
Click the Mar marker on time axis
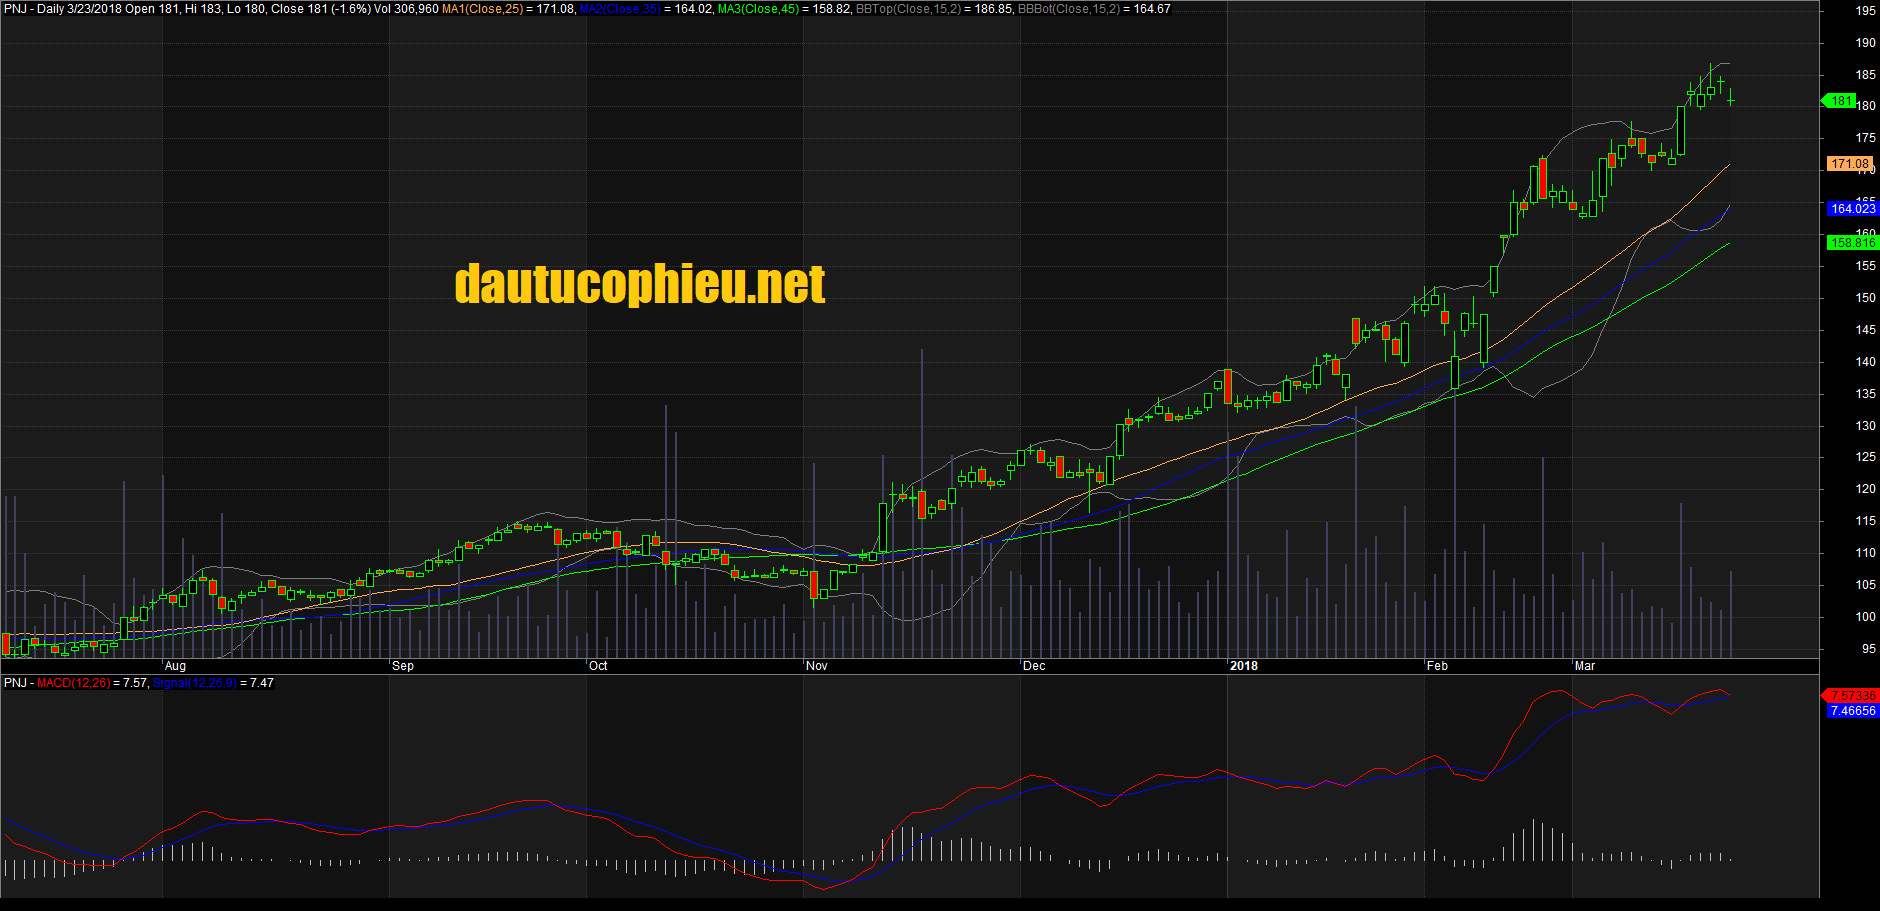coord(1585,666)
